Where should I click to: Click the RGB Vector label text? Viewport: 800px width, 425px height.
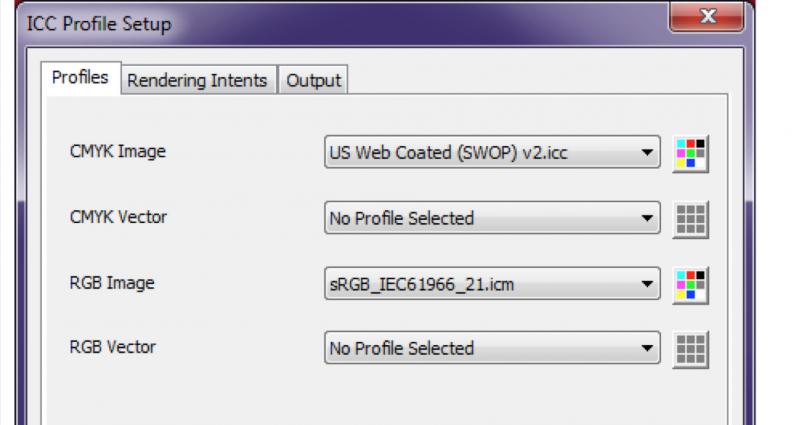coord(113,347)
